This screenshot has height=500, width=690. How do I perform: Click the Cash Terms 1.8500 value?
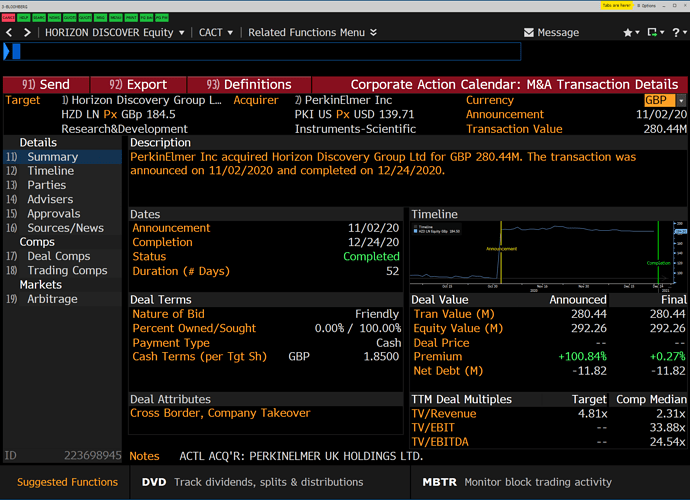381,357
